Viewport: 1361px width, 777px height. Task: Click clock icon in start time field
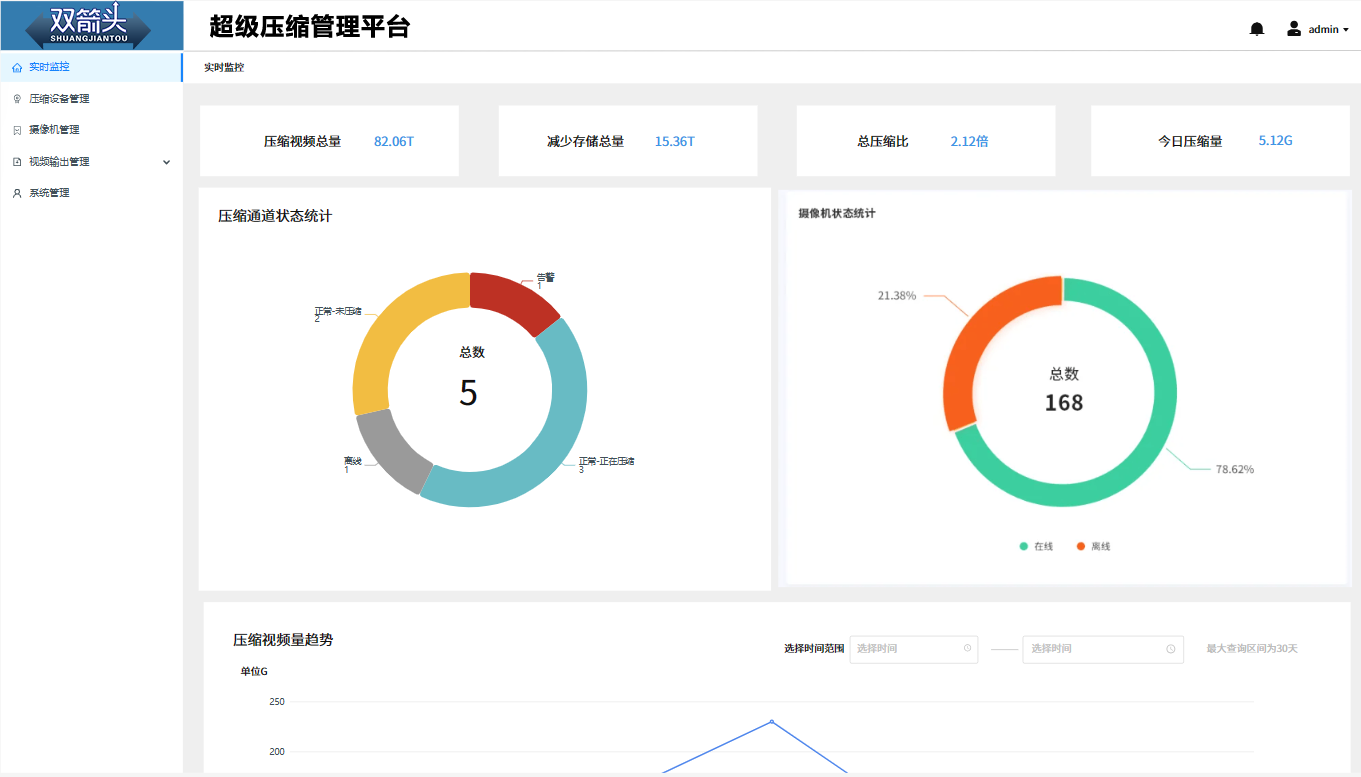tap(967, 648)
